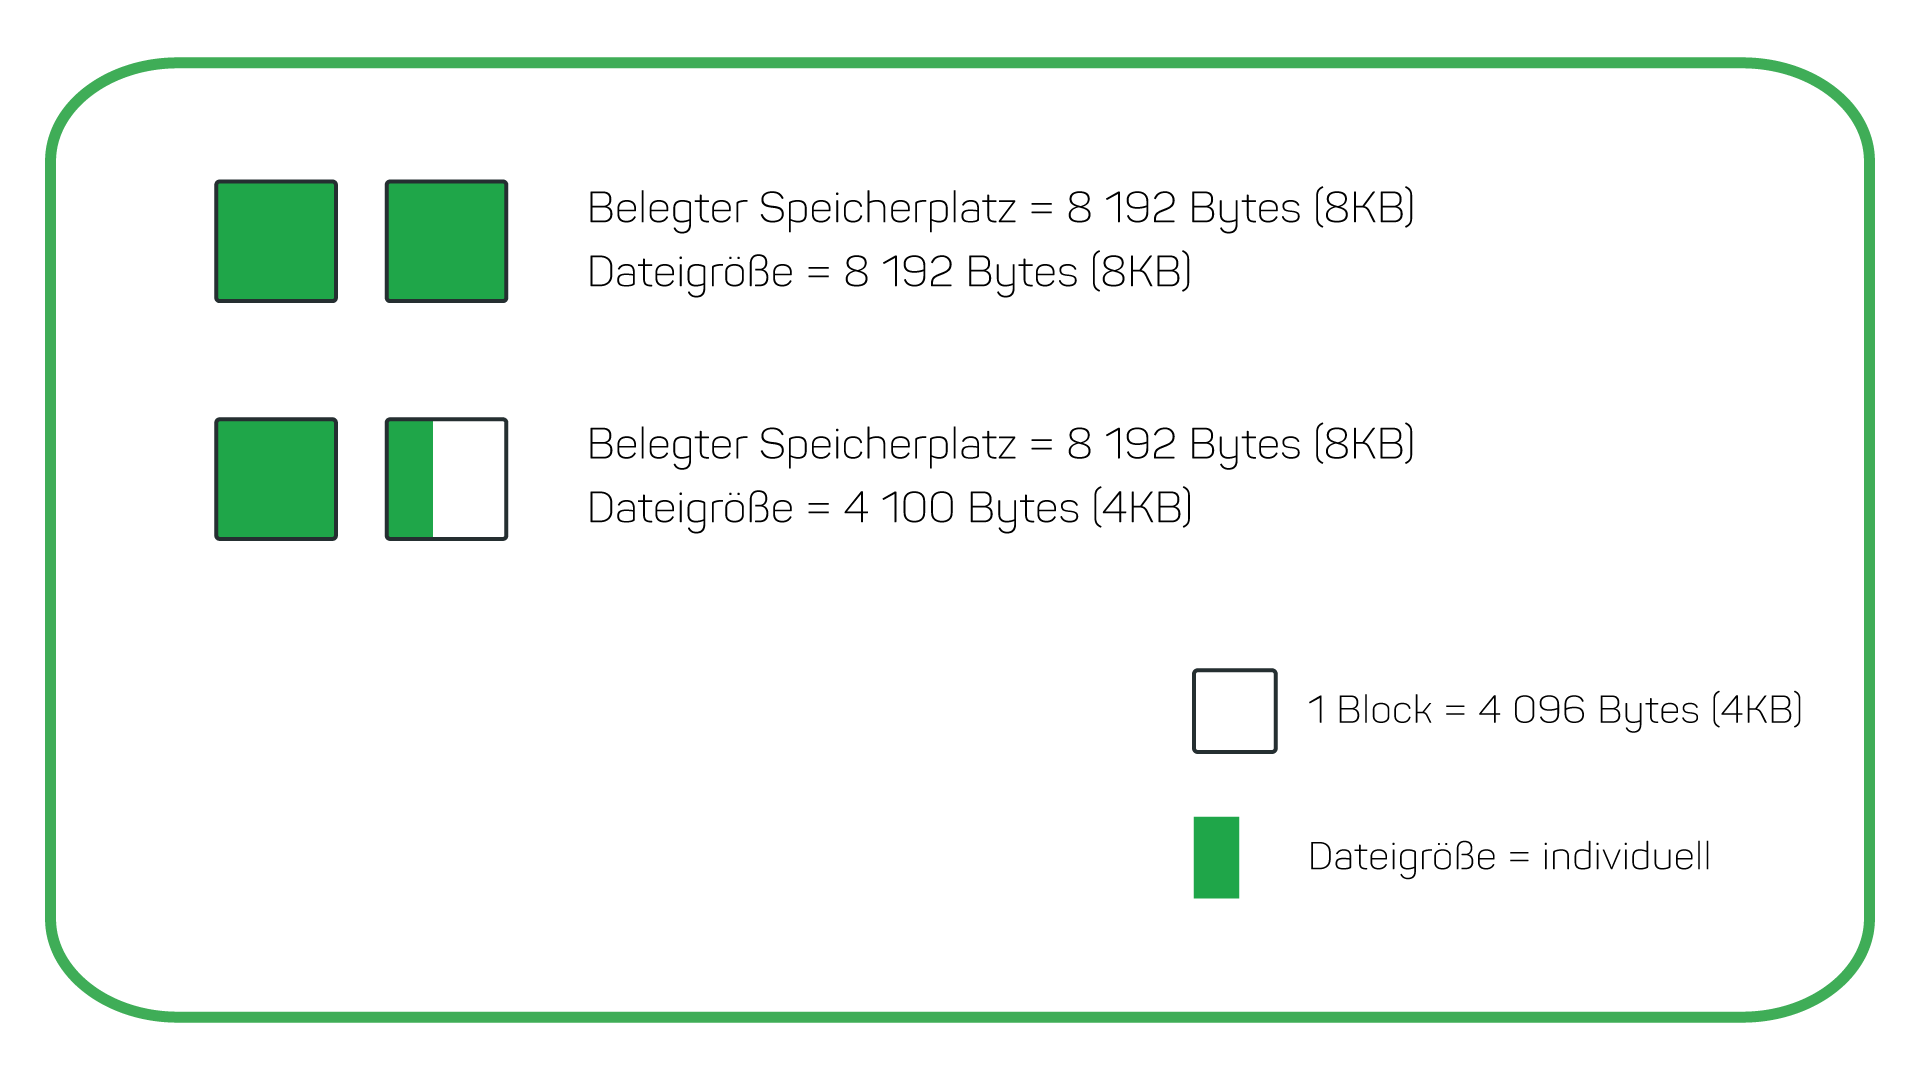Screen dimensions: 1920x1080
Task: Click the 'Dateigröße = individuell' legend text
Action: click(x=1509, y=857)
